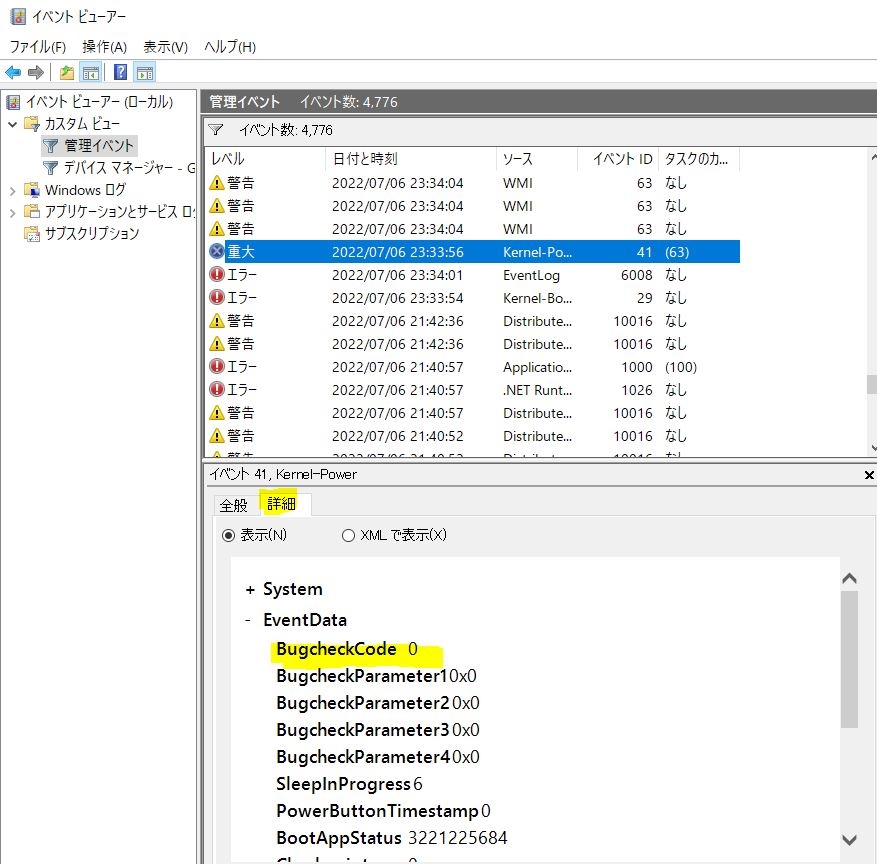The image size is (877, 864).
Task: Click the critical icon of Kernel-Power row
Action: pos(216,252)
